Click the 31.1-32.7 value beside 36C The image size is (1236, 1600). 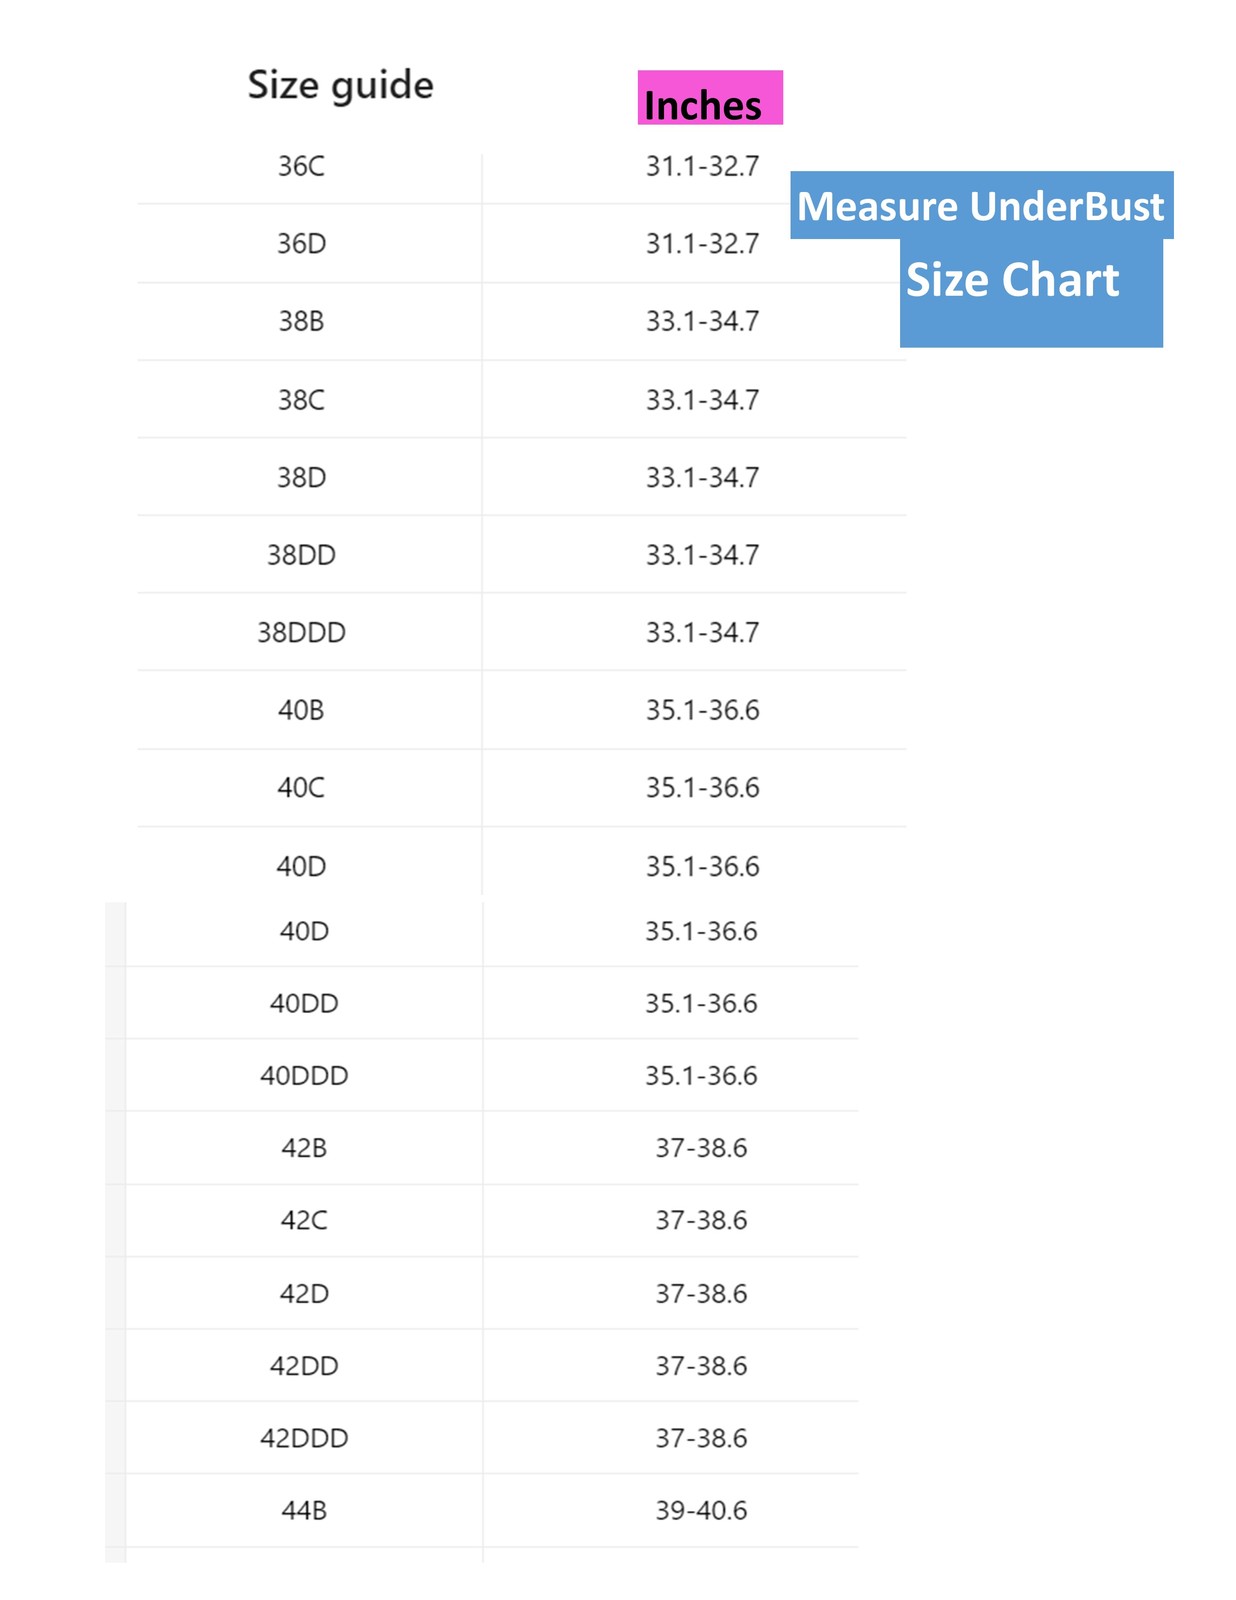[702, 166]
